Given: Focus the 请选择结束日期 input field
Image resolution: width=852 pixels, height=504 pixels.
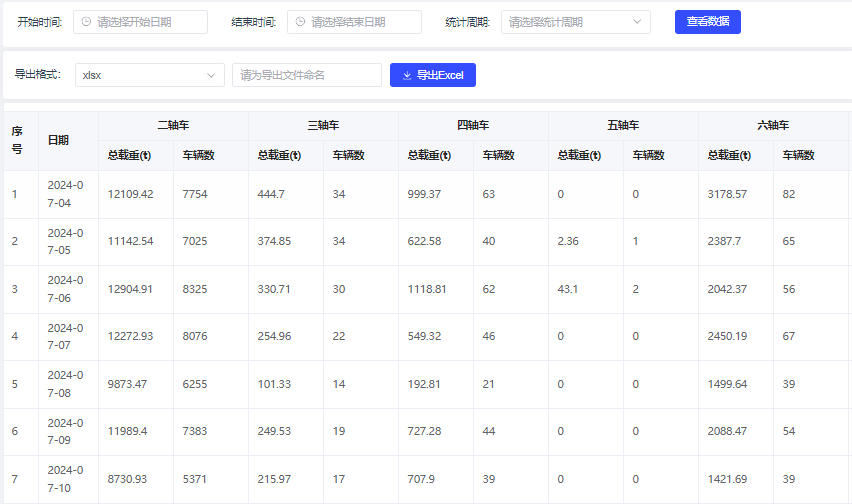Looking at the screenshot, I should coord(362,22).
